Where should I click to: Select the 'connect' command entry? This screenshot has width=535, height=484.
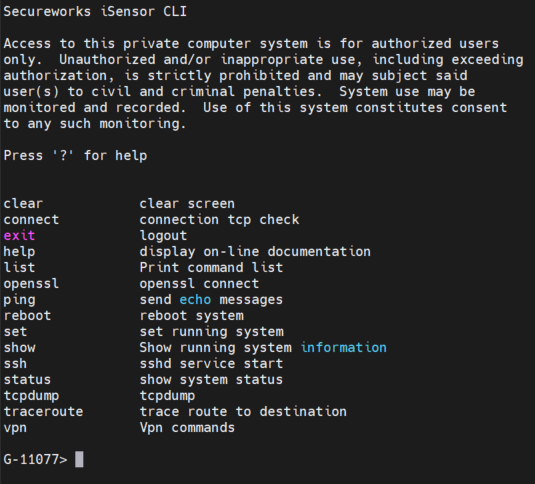click(31, 220)
